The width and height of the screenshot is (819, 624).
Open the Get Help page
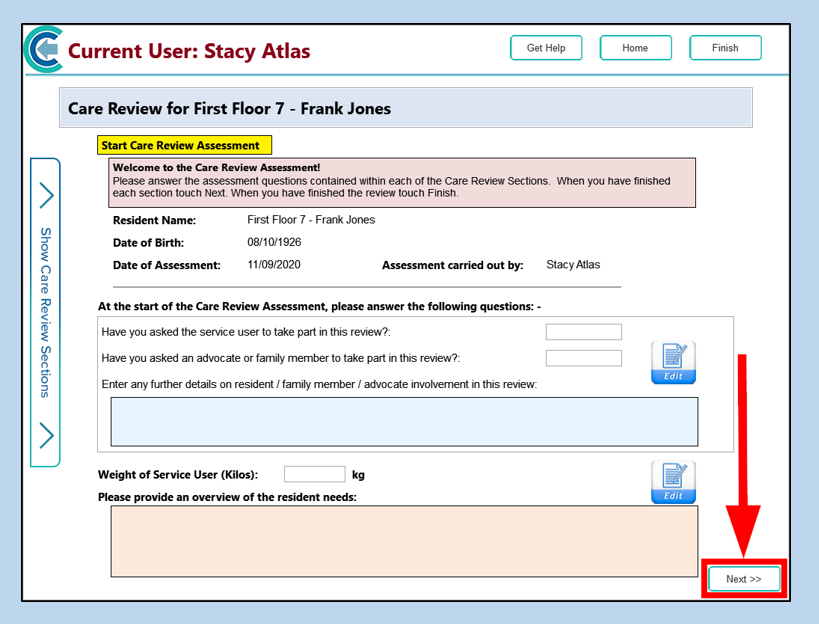click(x=546, y=48)
